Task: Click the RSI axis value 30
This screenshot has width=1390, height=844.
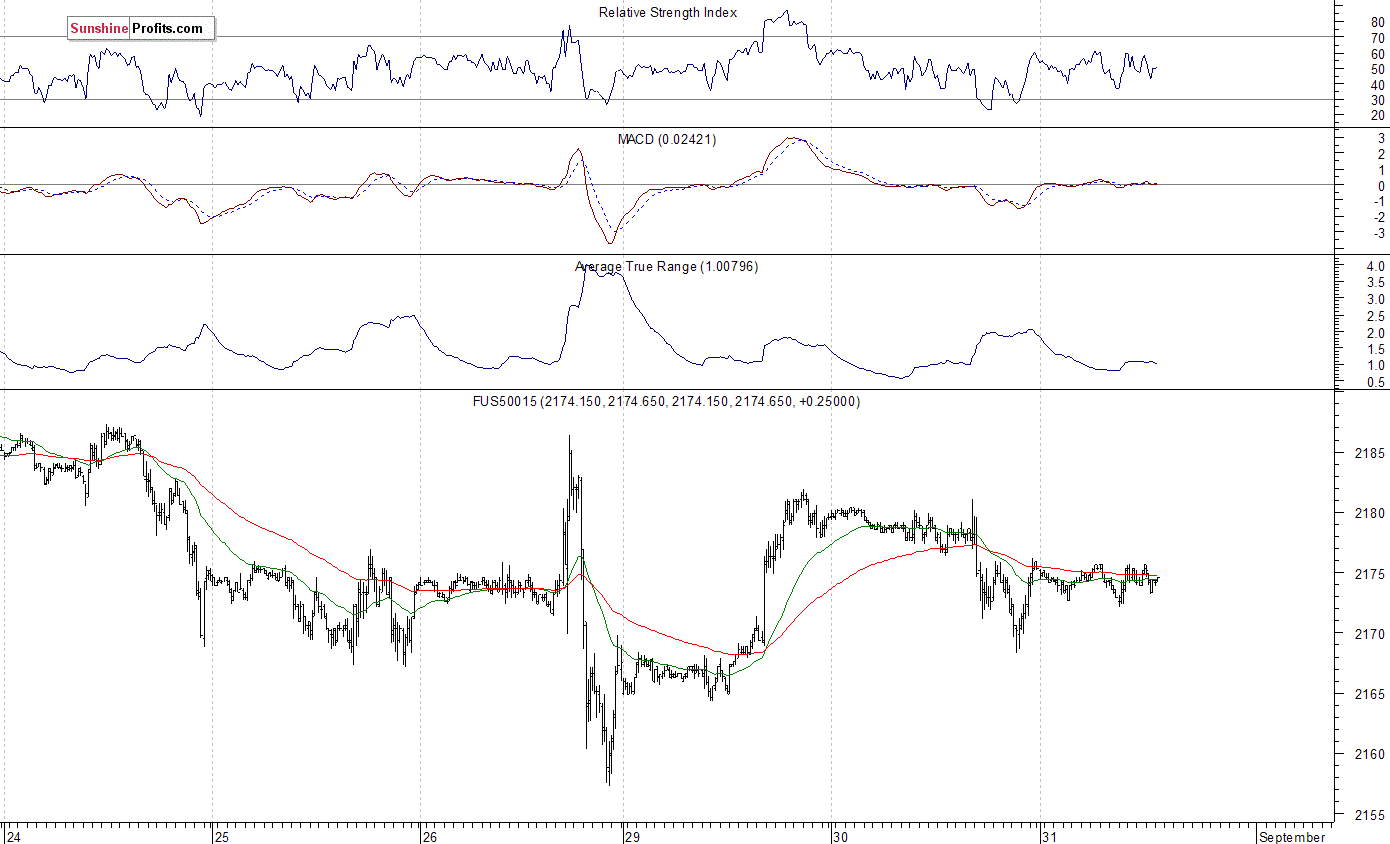Action: click(x=1377, y=100)
